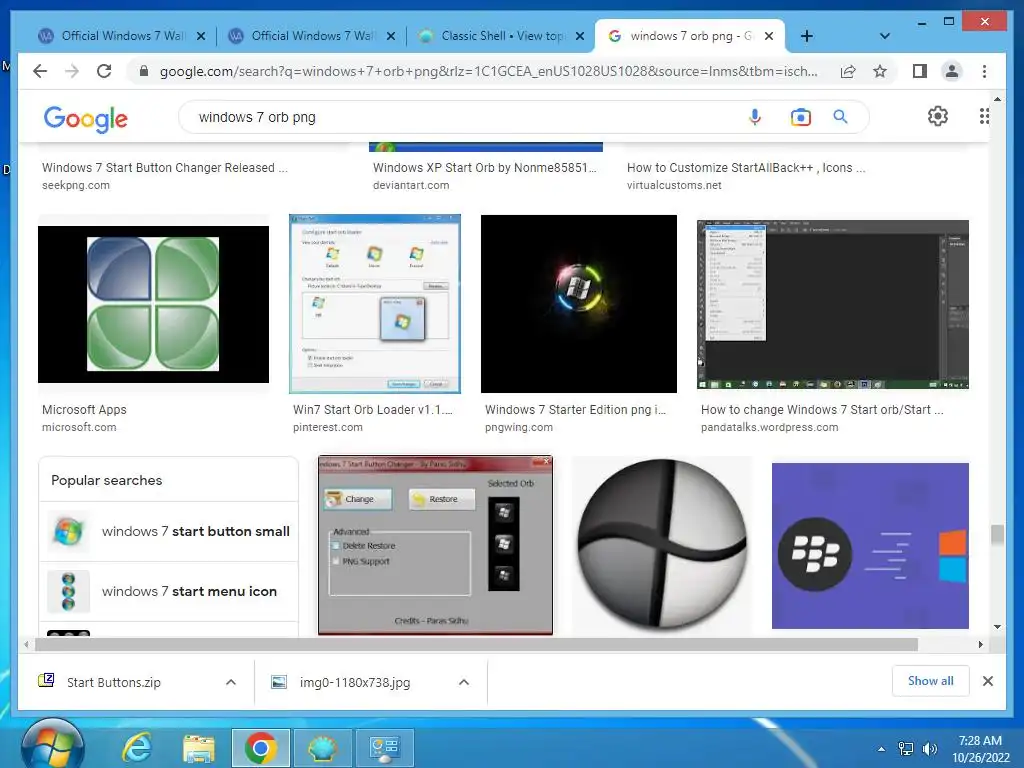Reload the current page
Viewport: 1024px width, 768px height.
[x=104, y=71]
